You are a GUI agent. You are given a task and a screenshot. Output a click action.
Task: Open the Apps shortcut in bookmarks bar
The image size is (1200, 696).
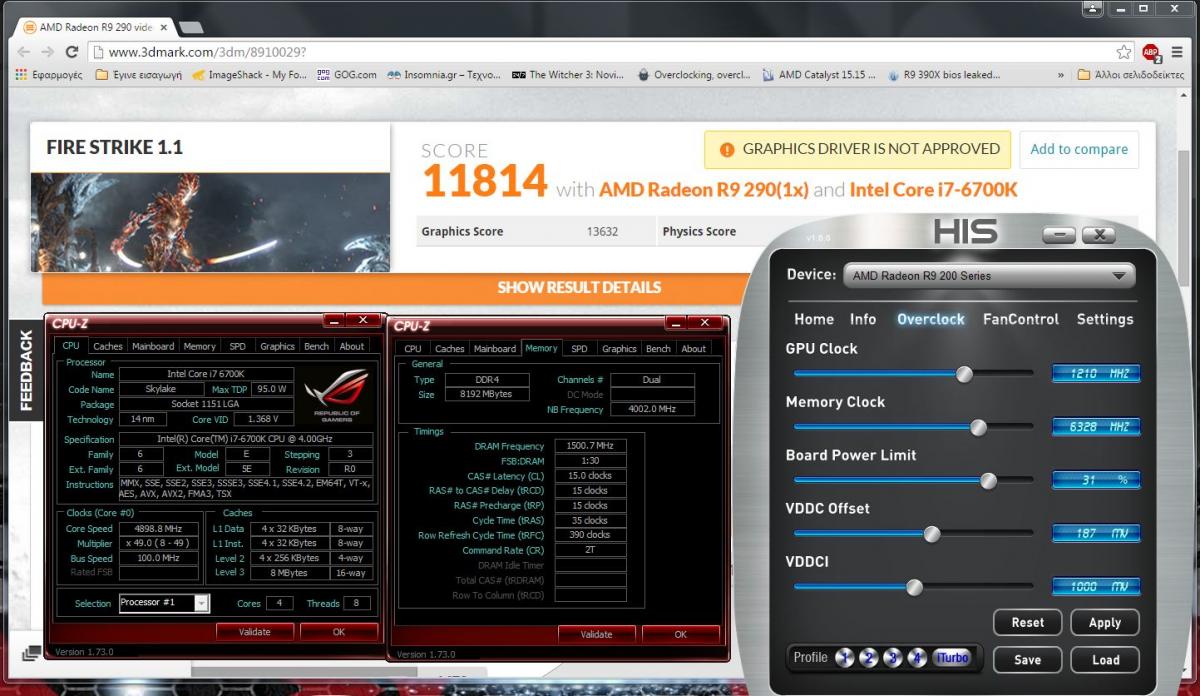click(x=50, y=75)
